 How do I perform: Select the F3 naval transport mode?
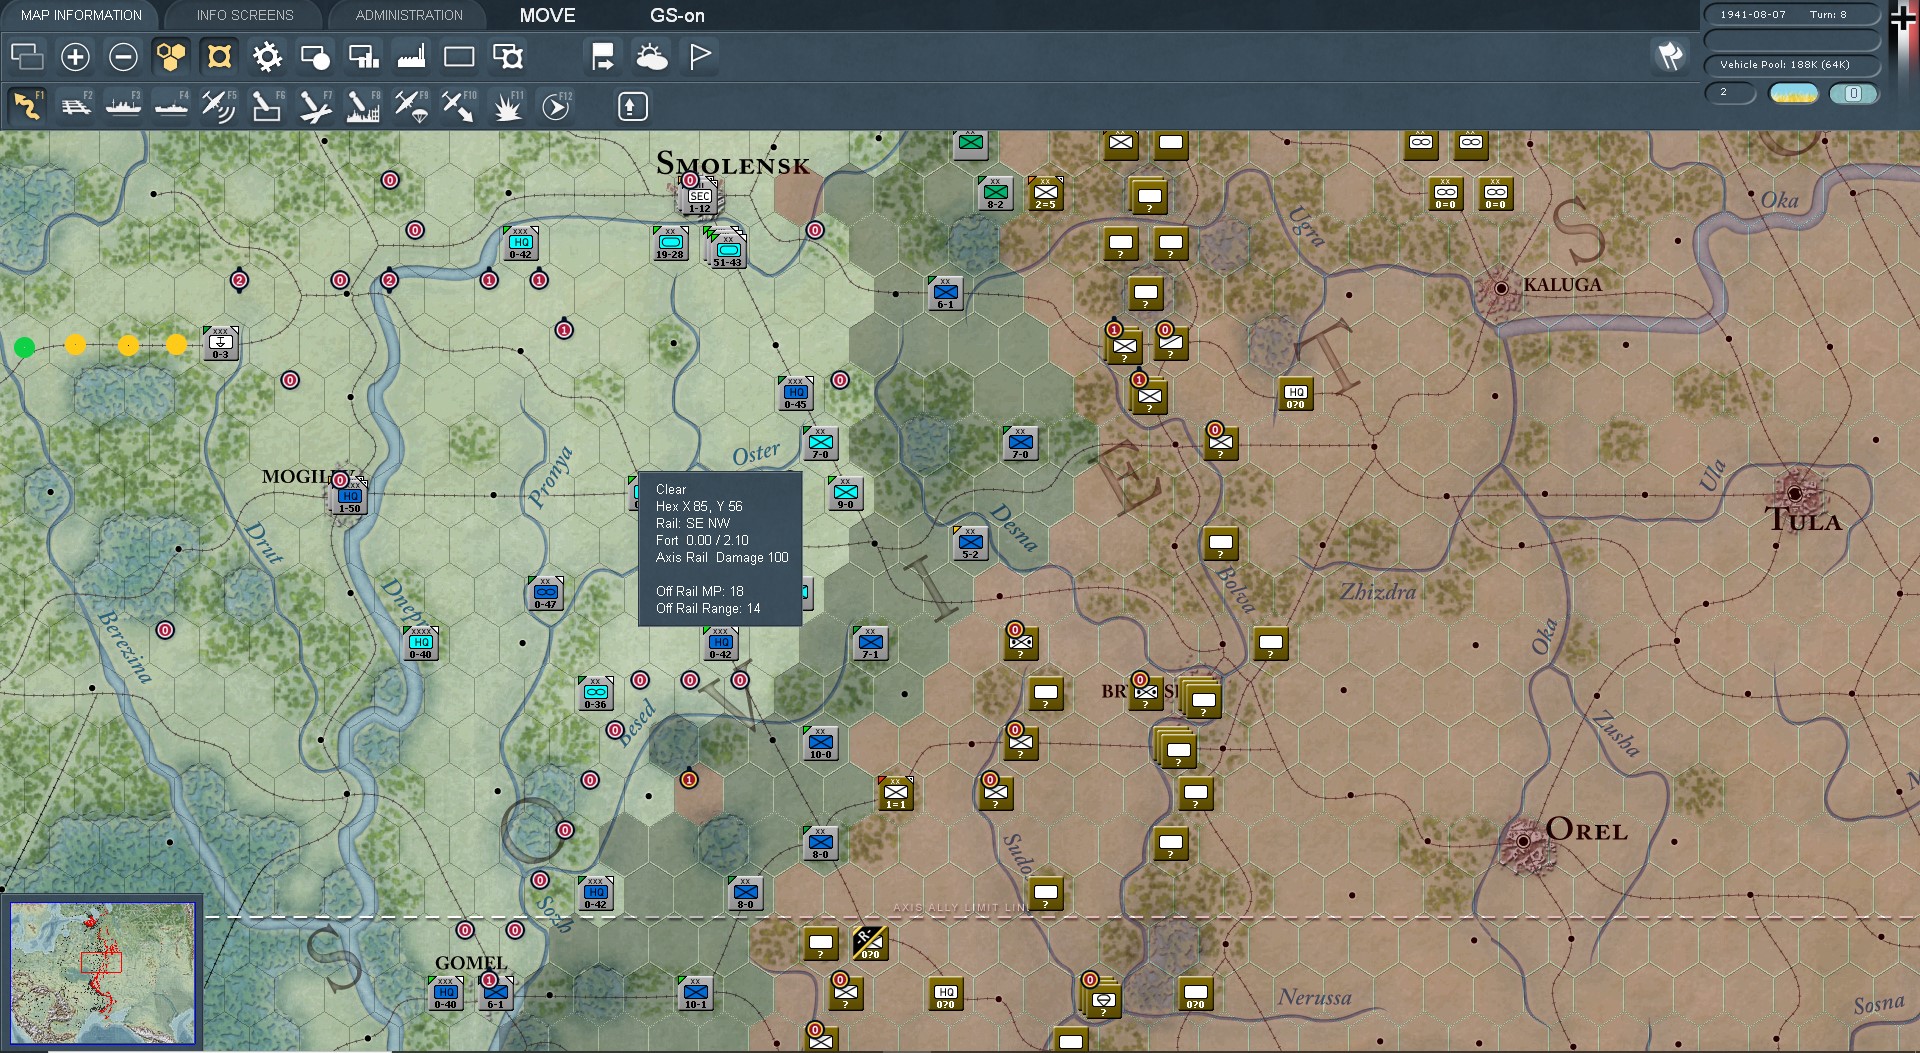[x=123, y=106]
